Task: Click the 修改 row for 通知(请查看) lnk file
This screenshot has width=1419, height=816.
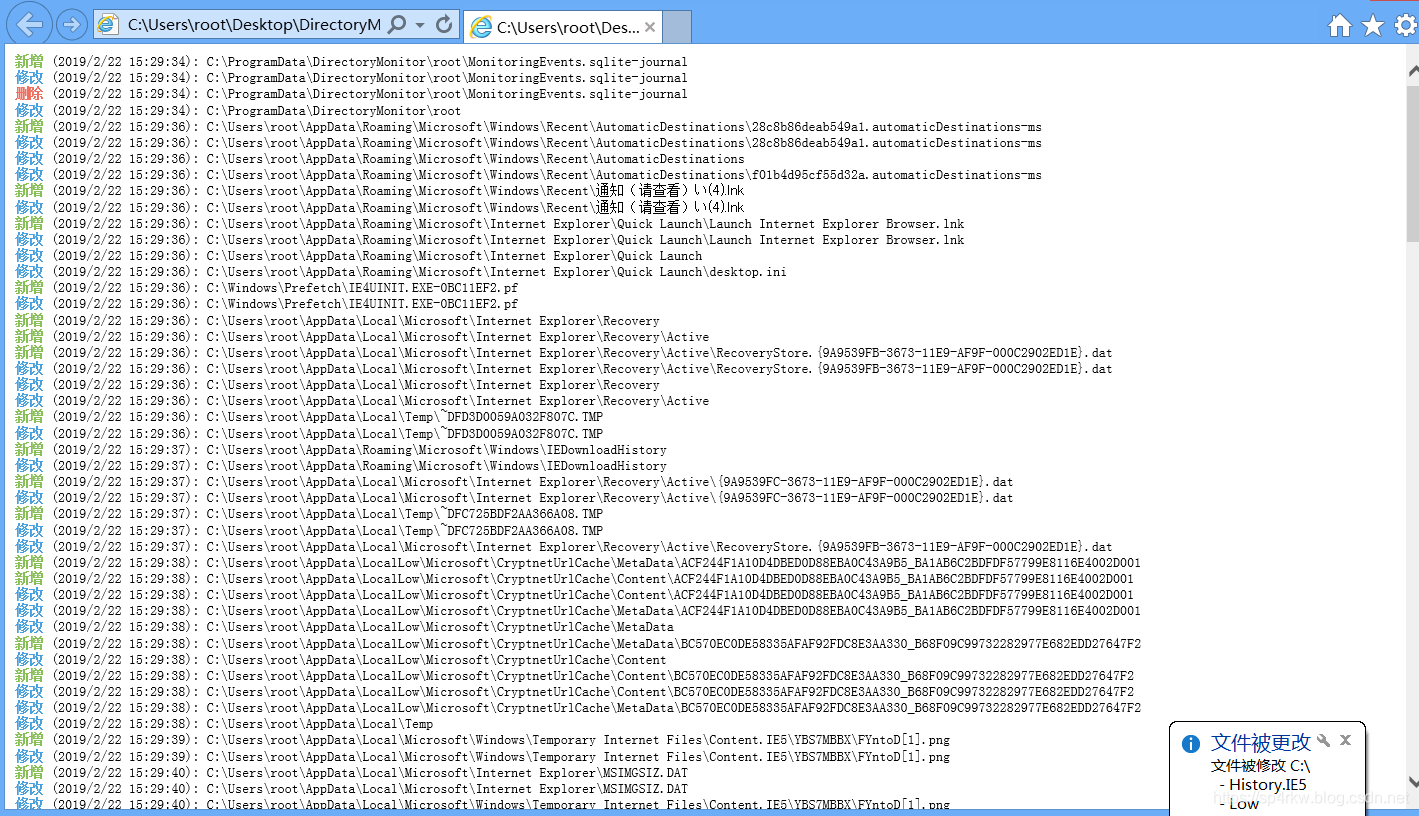Action: [380, 207]
